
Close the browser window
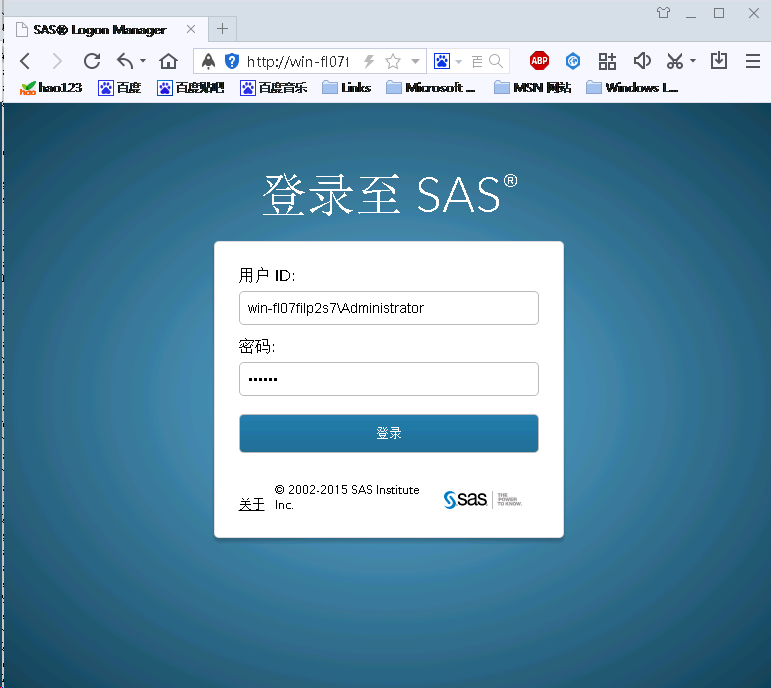coord(753,13)
